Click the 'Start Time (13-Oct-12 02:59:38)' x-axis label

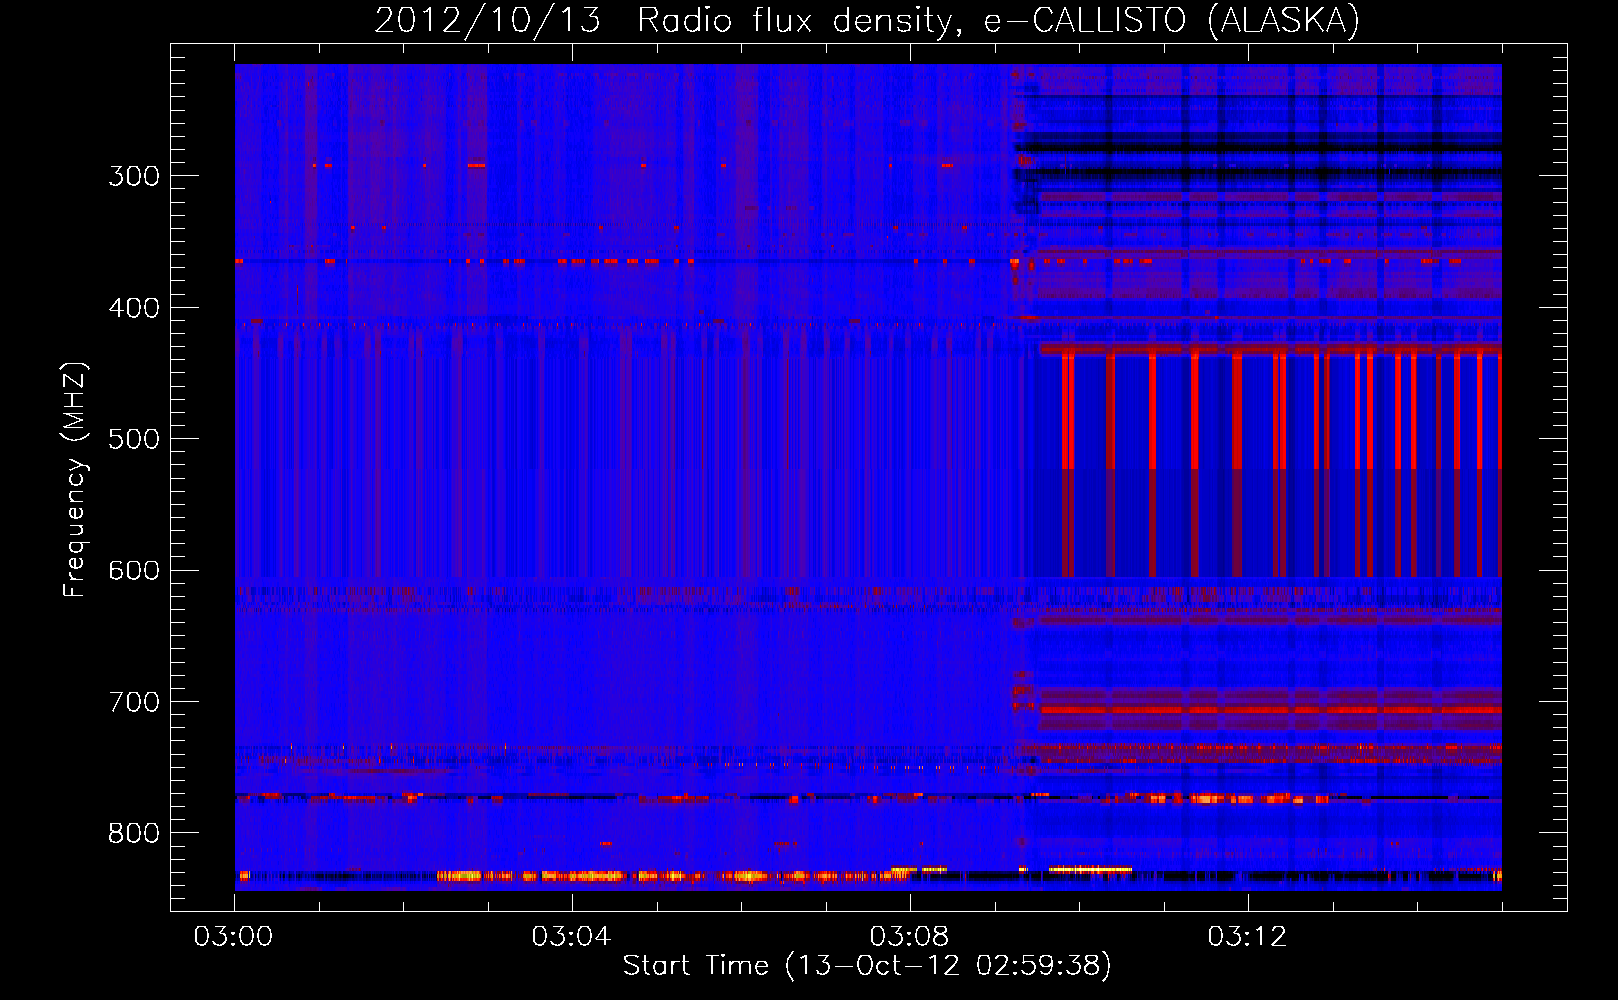[x=867, y=965]
